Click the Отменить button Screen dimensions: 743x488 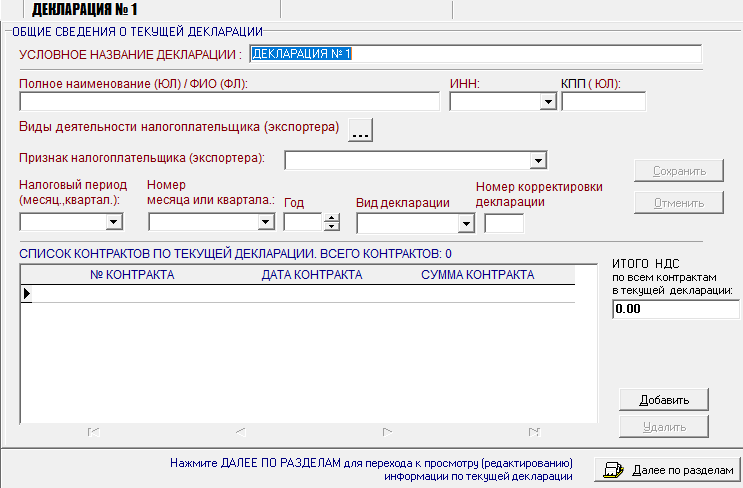pos(679,202)
